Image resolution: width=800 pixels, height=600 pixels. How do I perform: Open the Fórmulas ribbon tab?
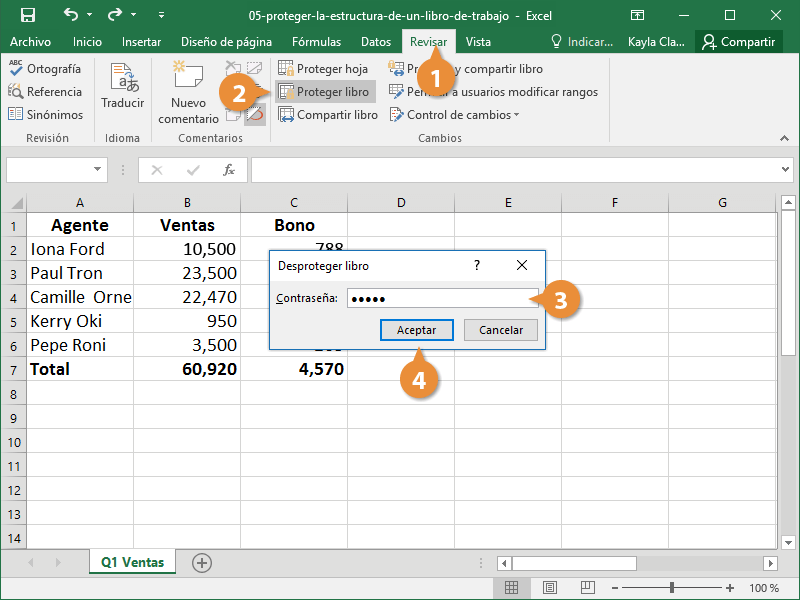click(x=316, y=42)
